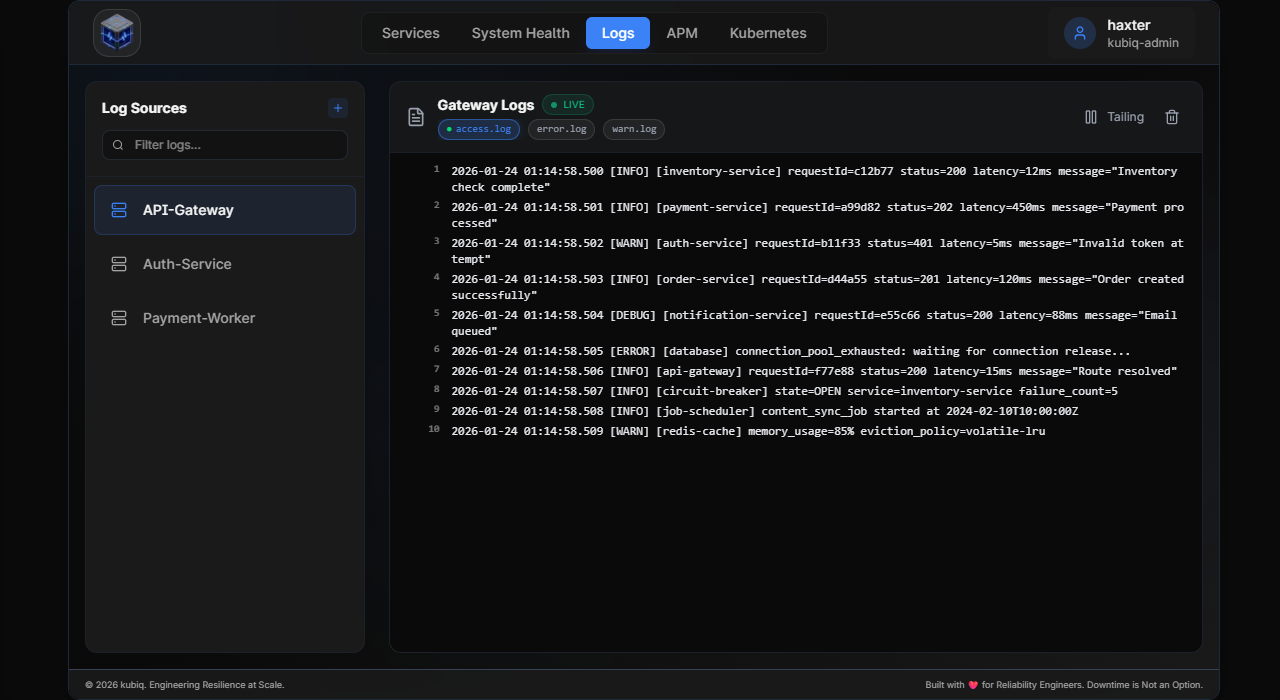Screen dimensions: 1280x700
Task: Open the System Health tab
Action: pyautogui.click(x=521, y=33)
